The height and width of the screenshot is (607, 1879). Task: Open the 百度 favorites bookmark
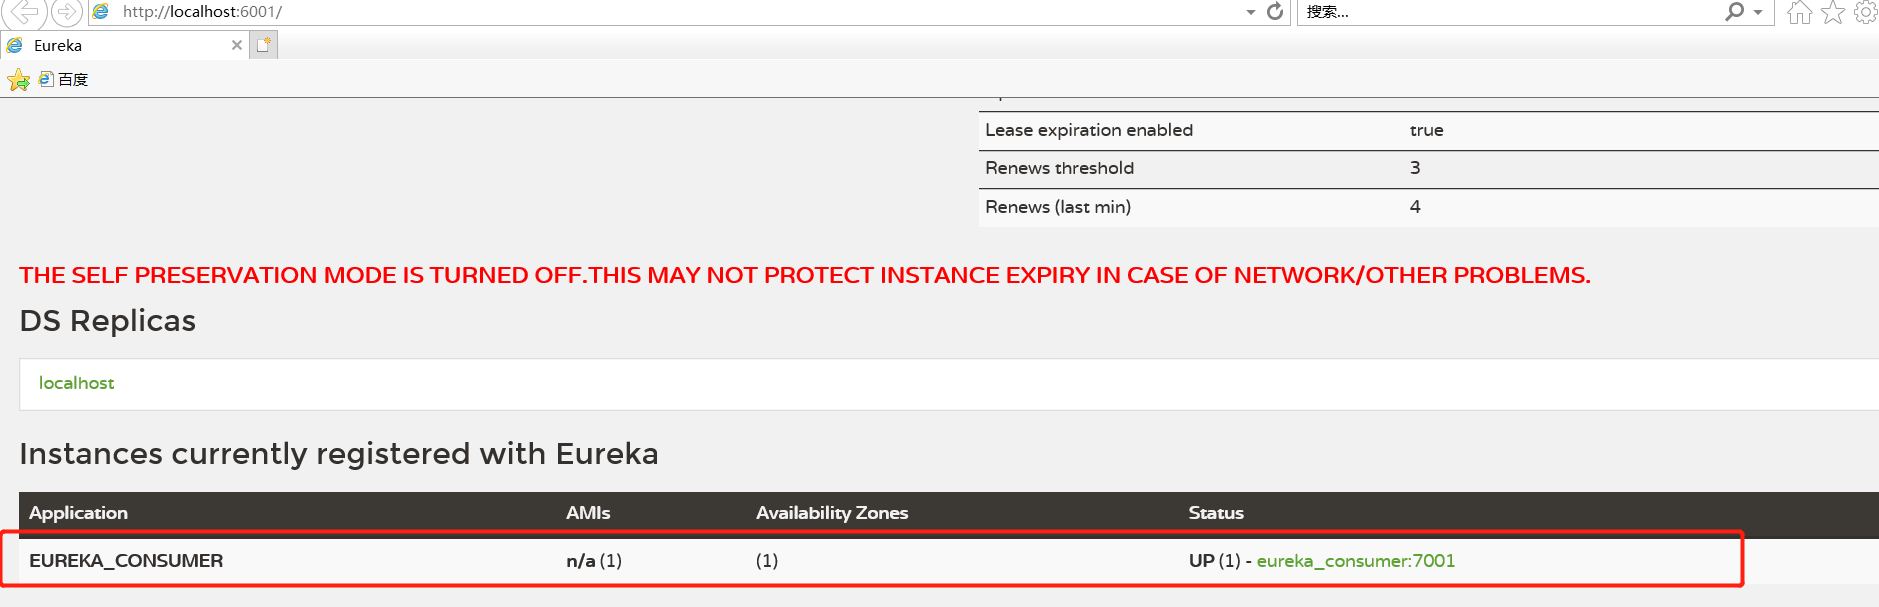coord(64,80)
